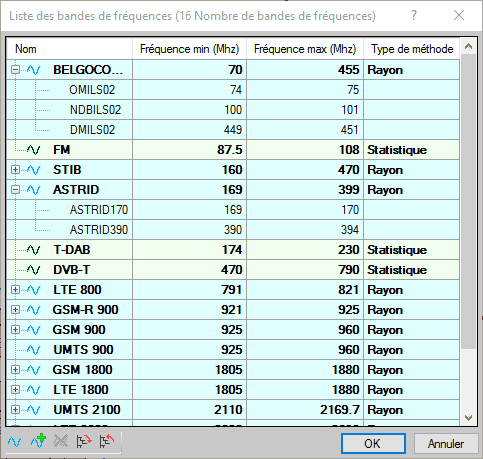Click the 791 minimum frequency of LTE 800
Image resolution: width=483 pixels, height=459 pixels.
click(x=189, y=290)
